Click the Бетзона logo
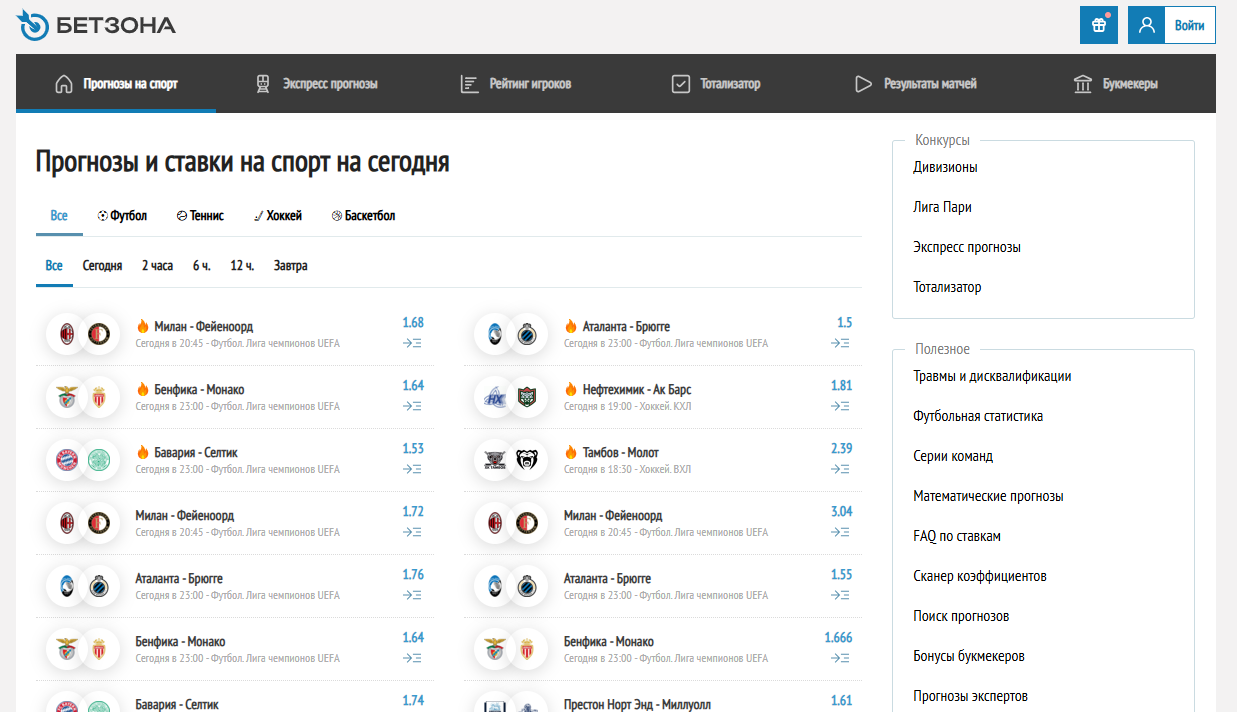 coord(96,25)
